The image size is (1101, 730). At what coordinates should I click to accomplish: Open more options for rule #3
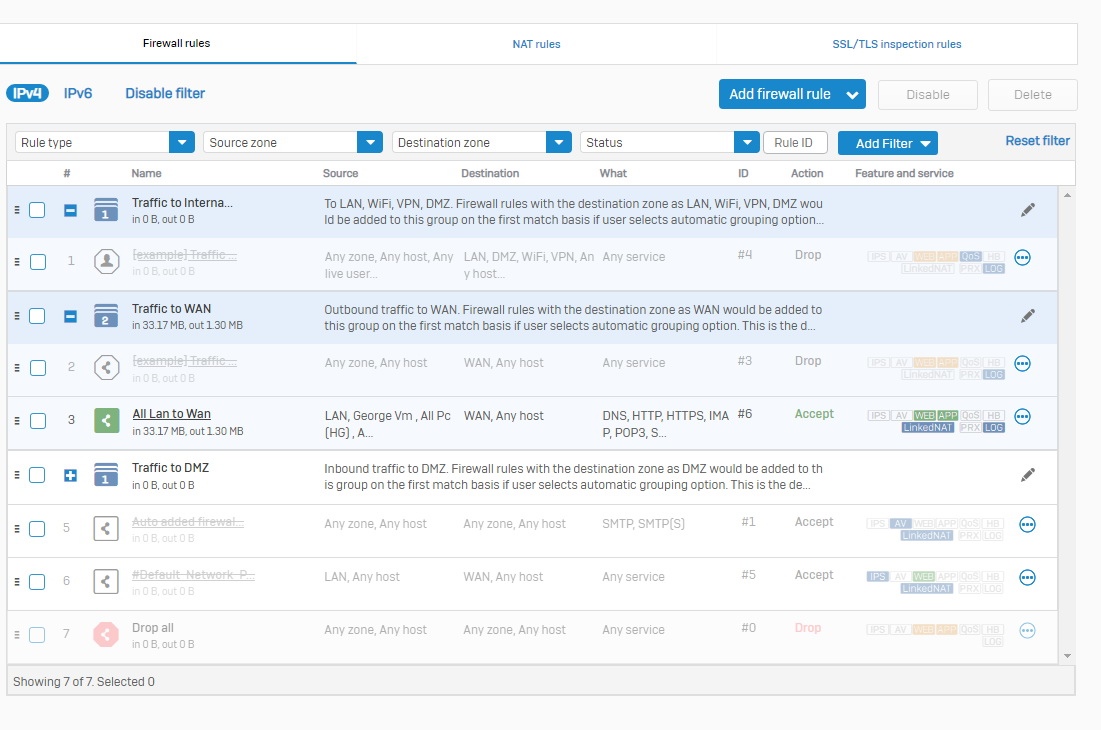point(1022,364)
